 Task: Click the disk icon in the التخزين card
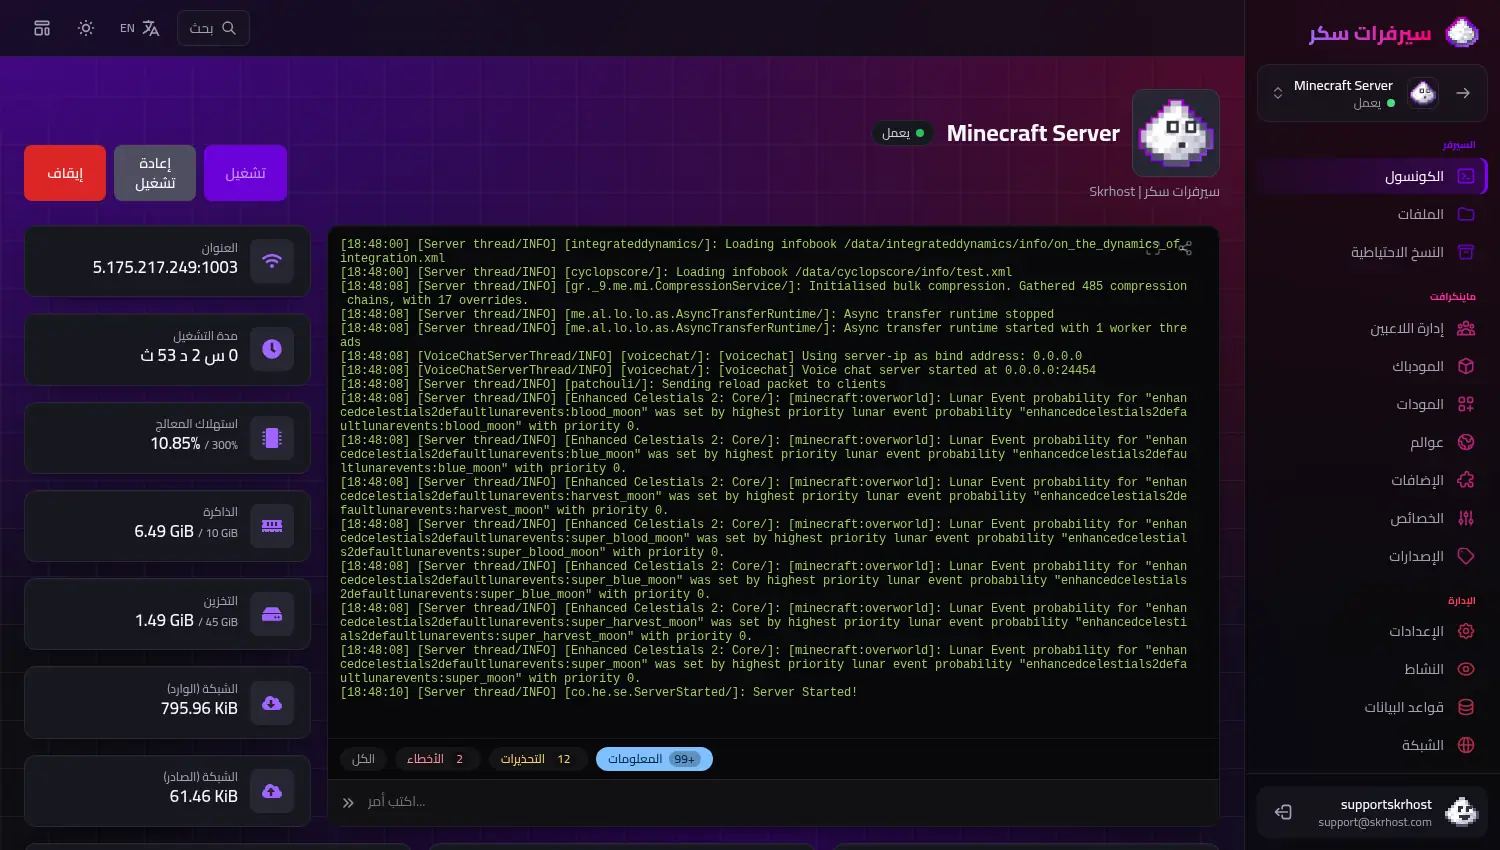[272, 614]
